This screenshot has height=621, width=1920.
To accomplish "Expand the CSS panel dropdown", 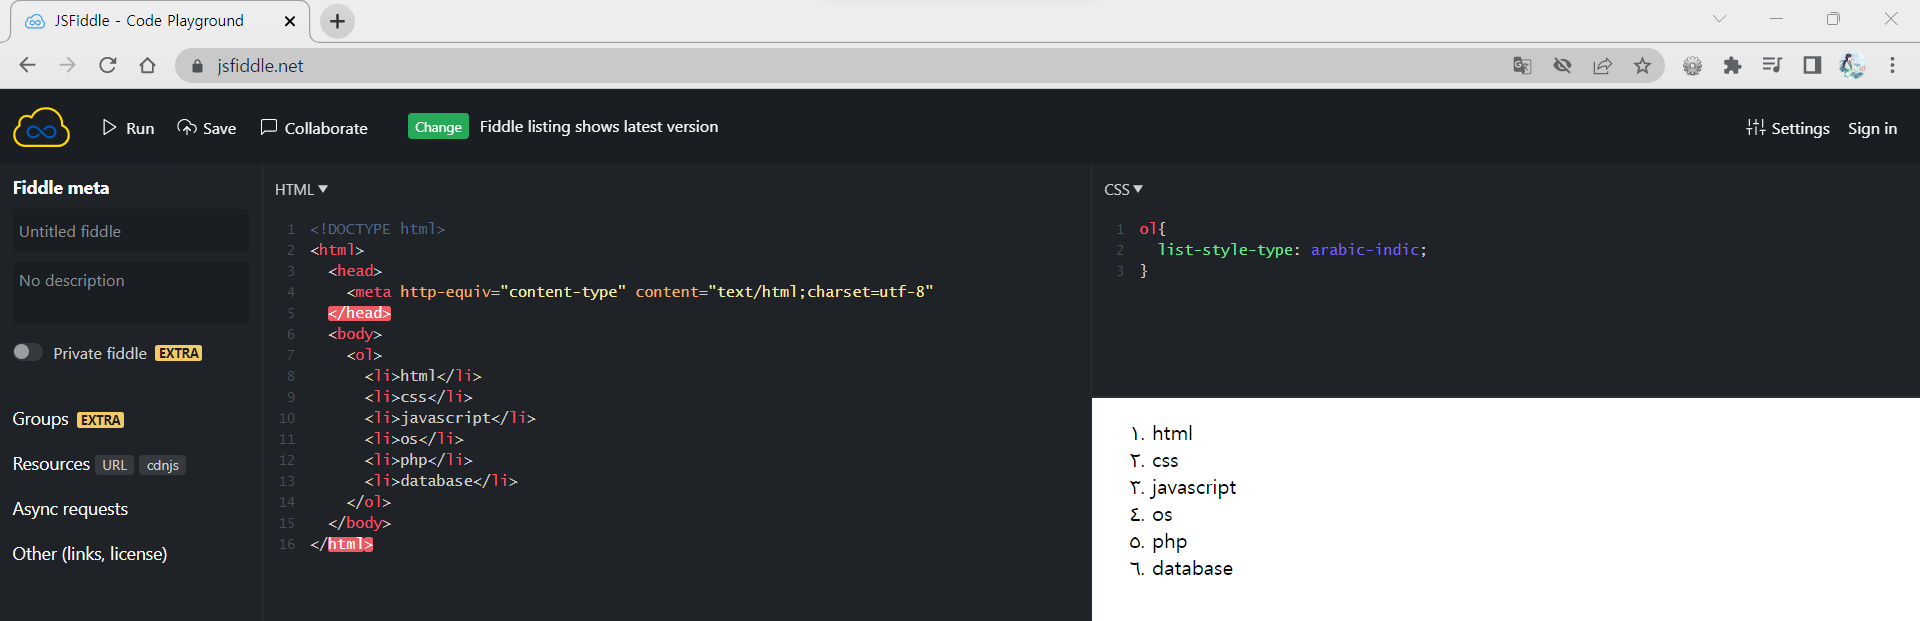I will pos(1123,189).
